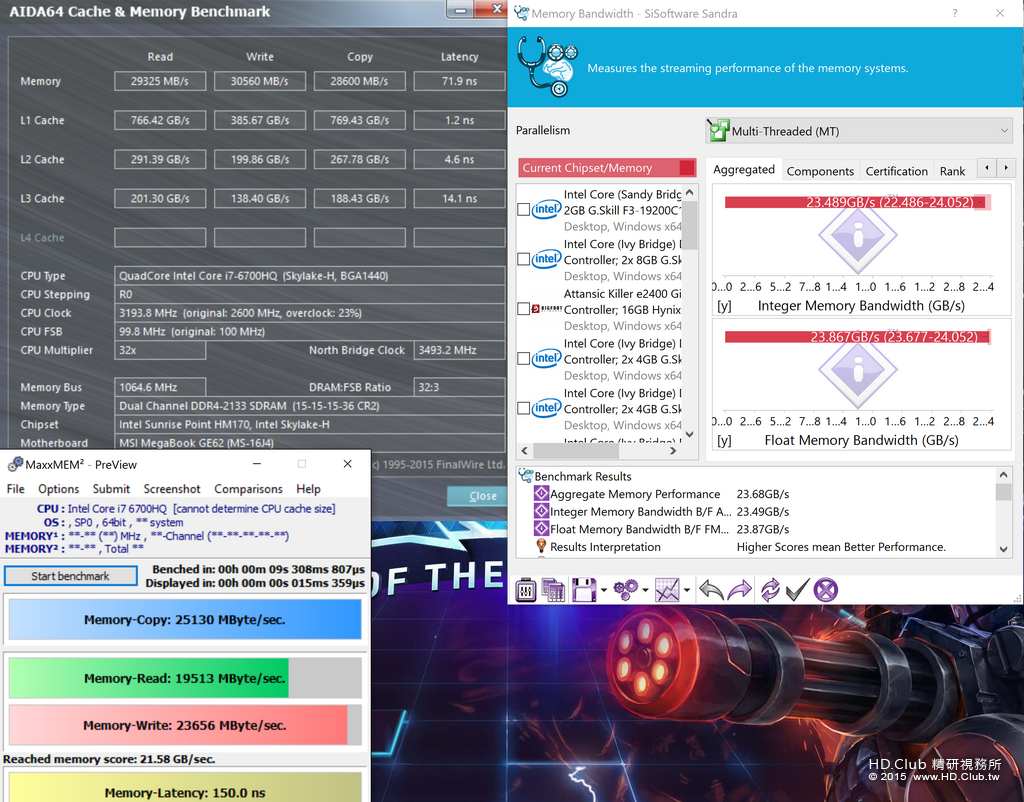1024x802 pixels.
Task: Click the floppy disk save icon
Action: click(x=584, y=590)
